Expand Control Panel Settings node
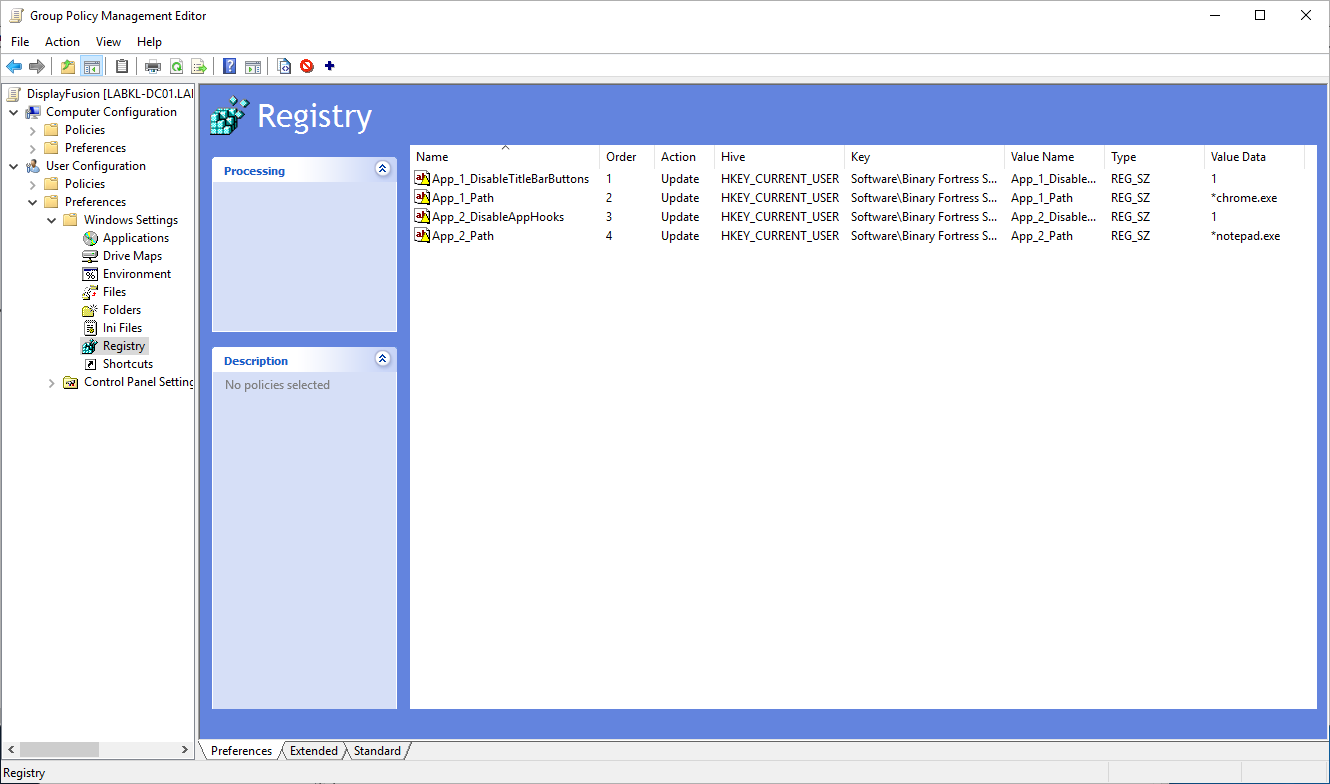This screenshot has height=784, width=1330. (x=52, y=382)
